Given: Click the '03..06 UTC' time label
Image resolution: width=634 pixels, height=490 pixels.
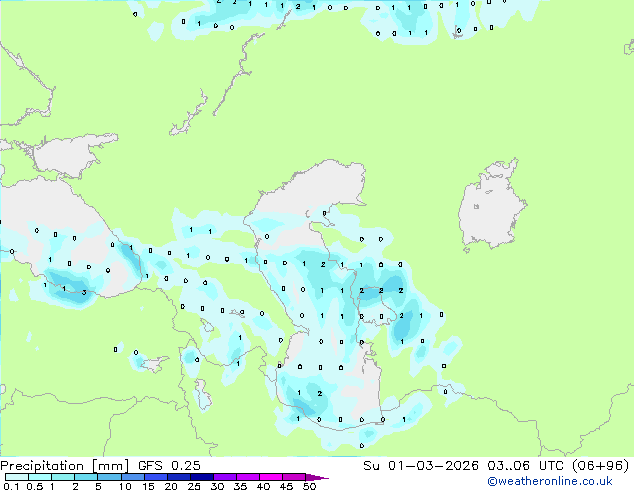Looking at the screenshot, I should 525,466.
